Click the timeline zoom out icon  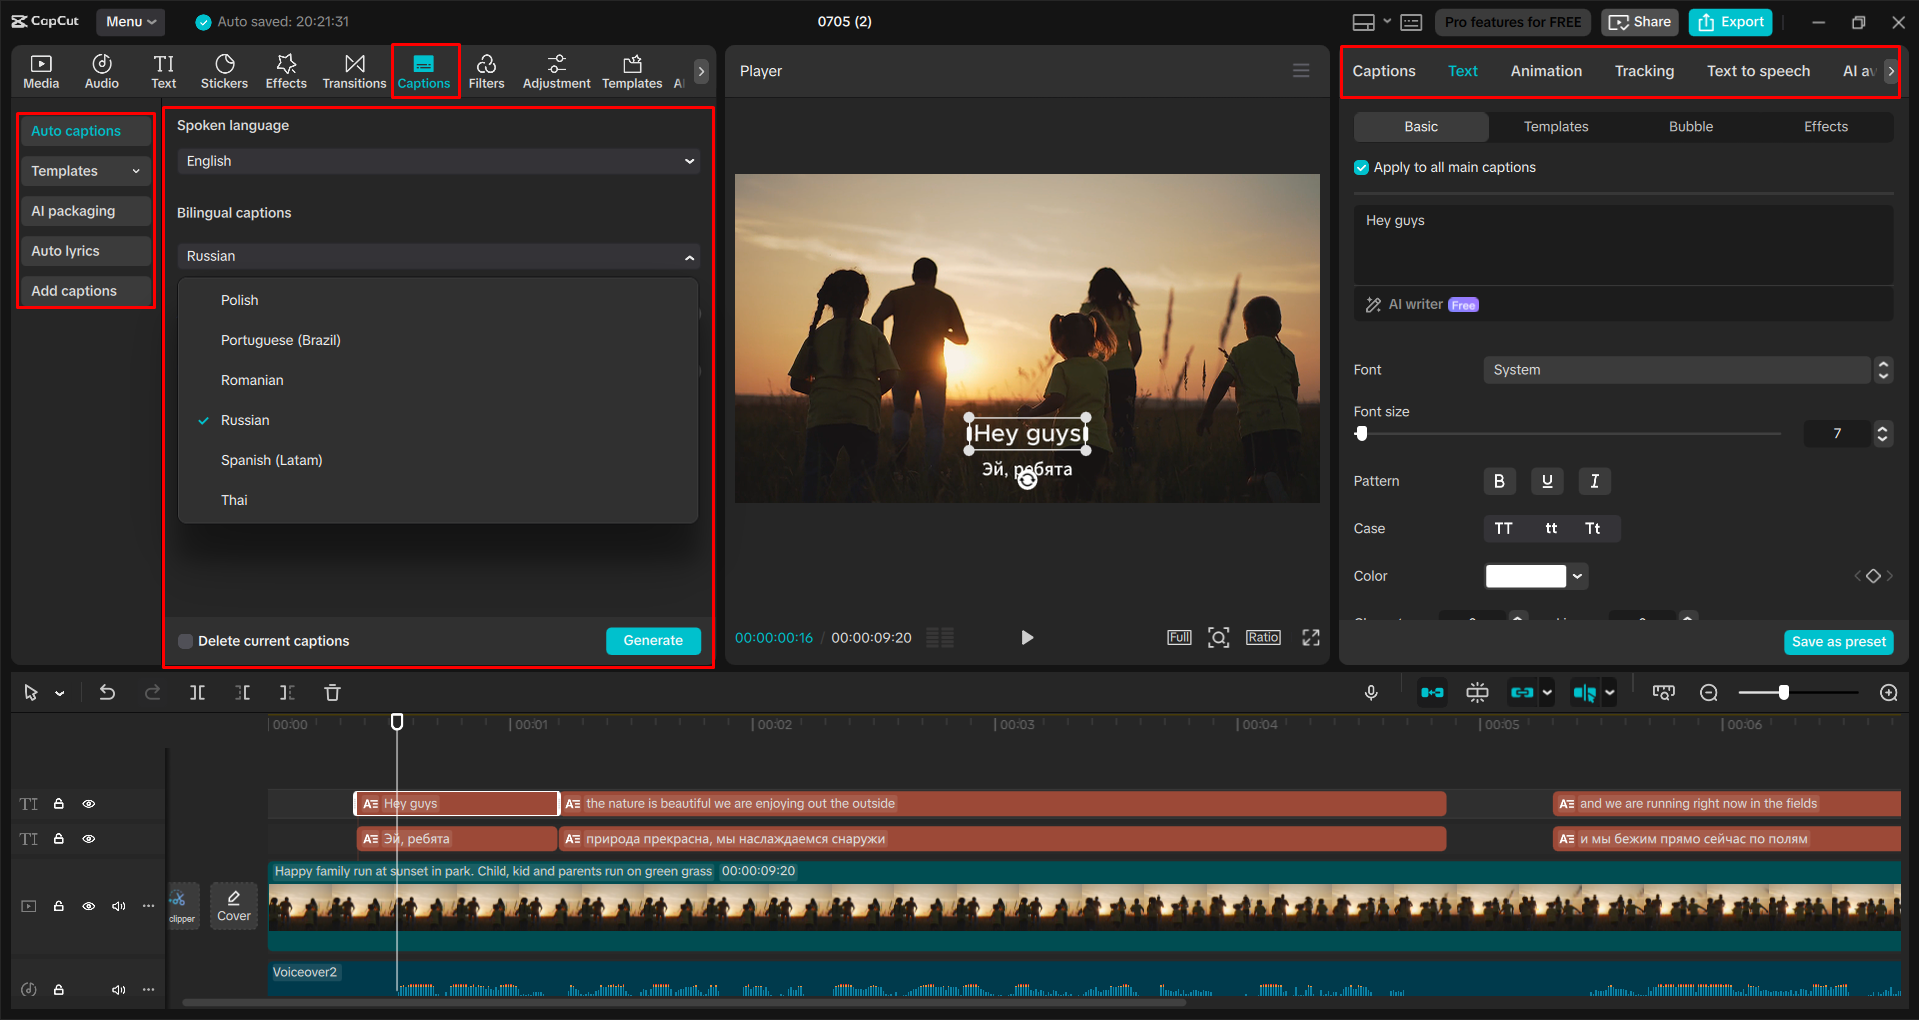(1709, 692)
